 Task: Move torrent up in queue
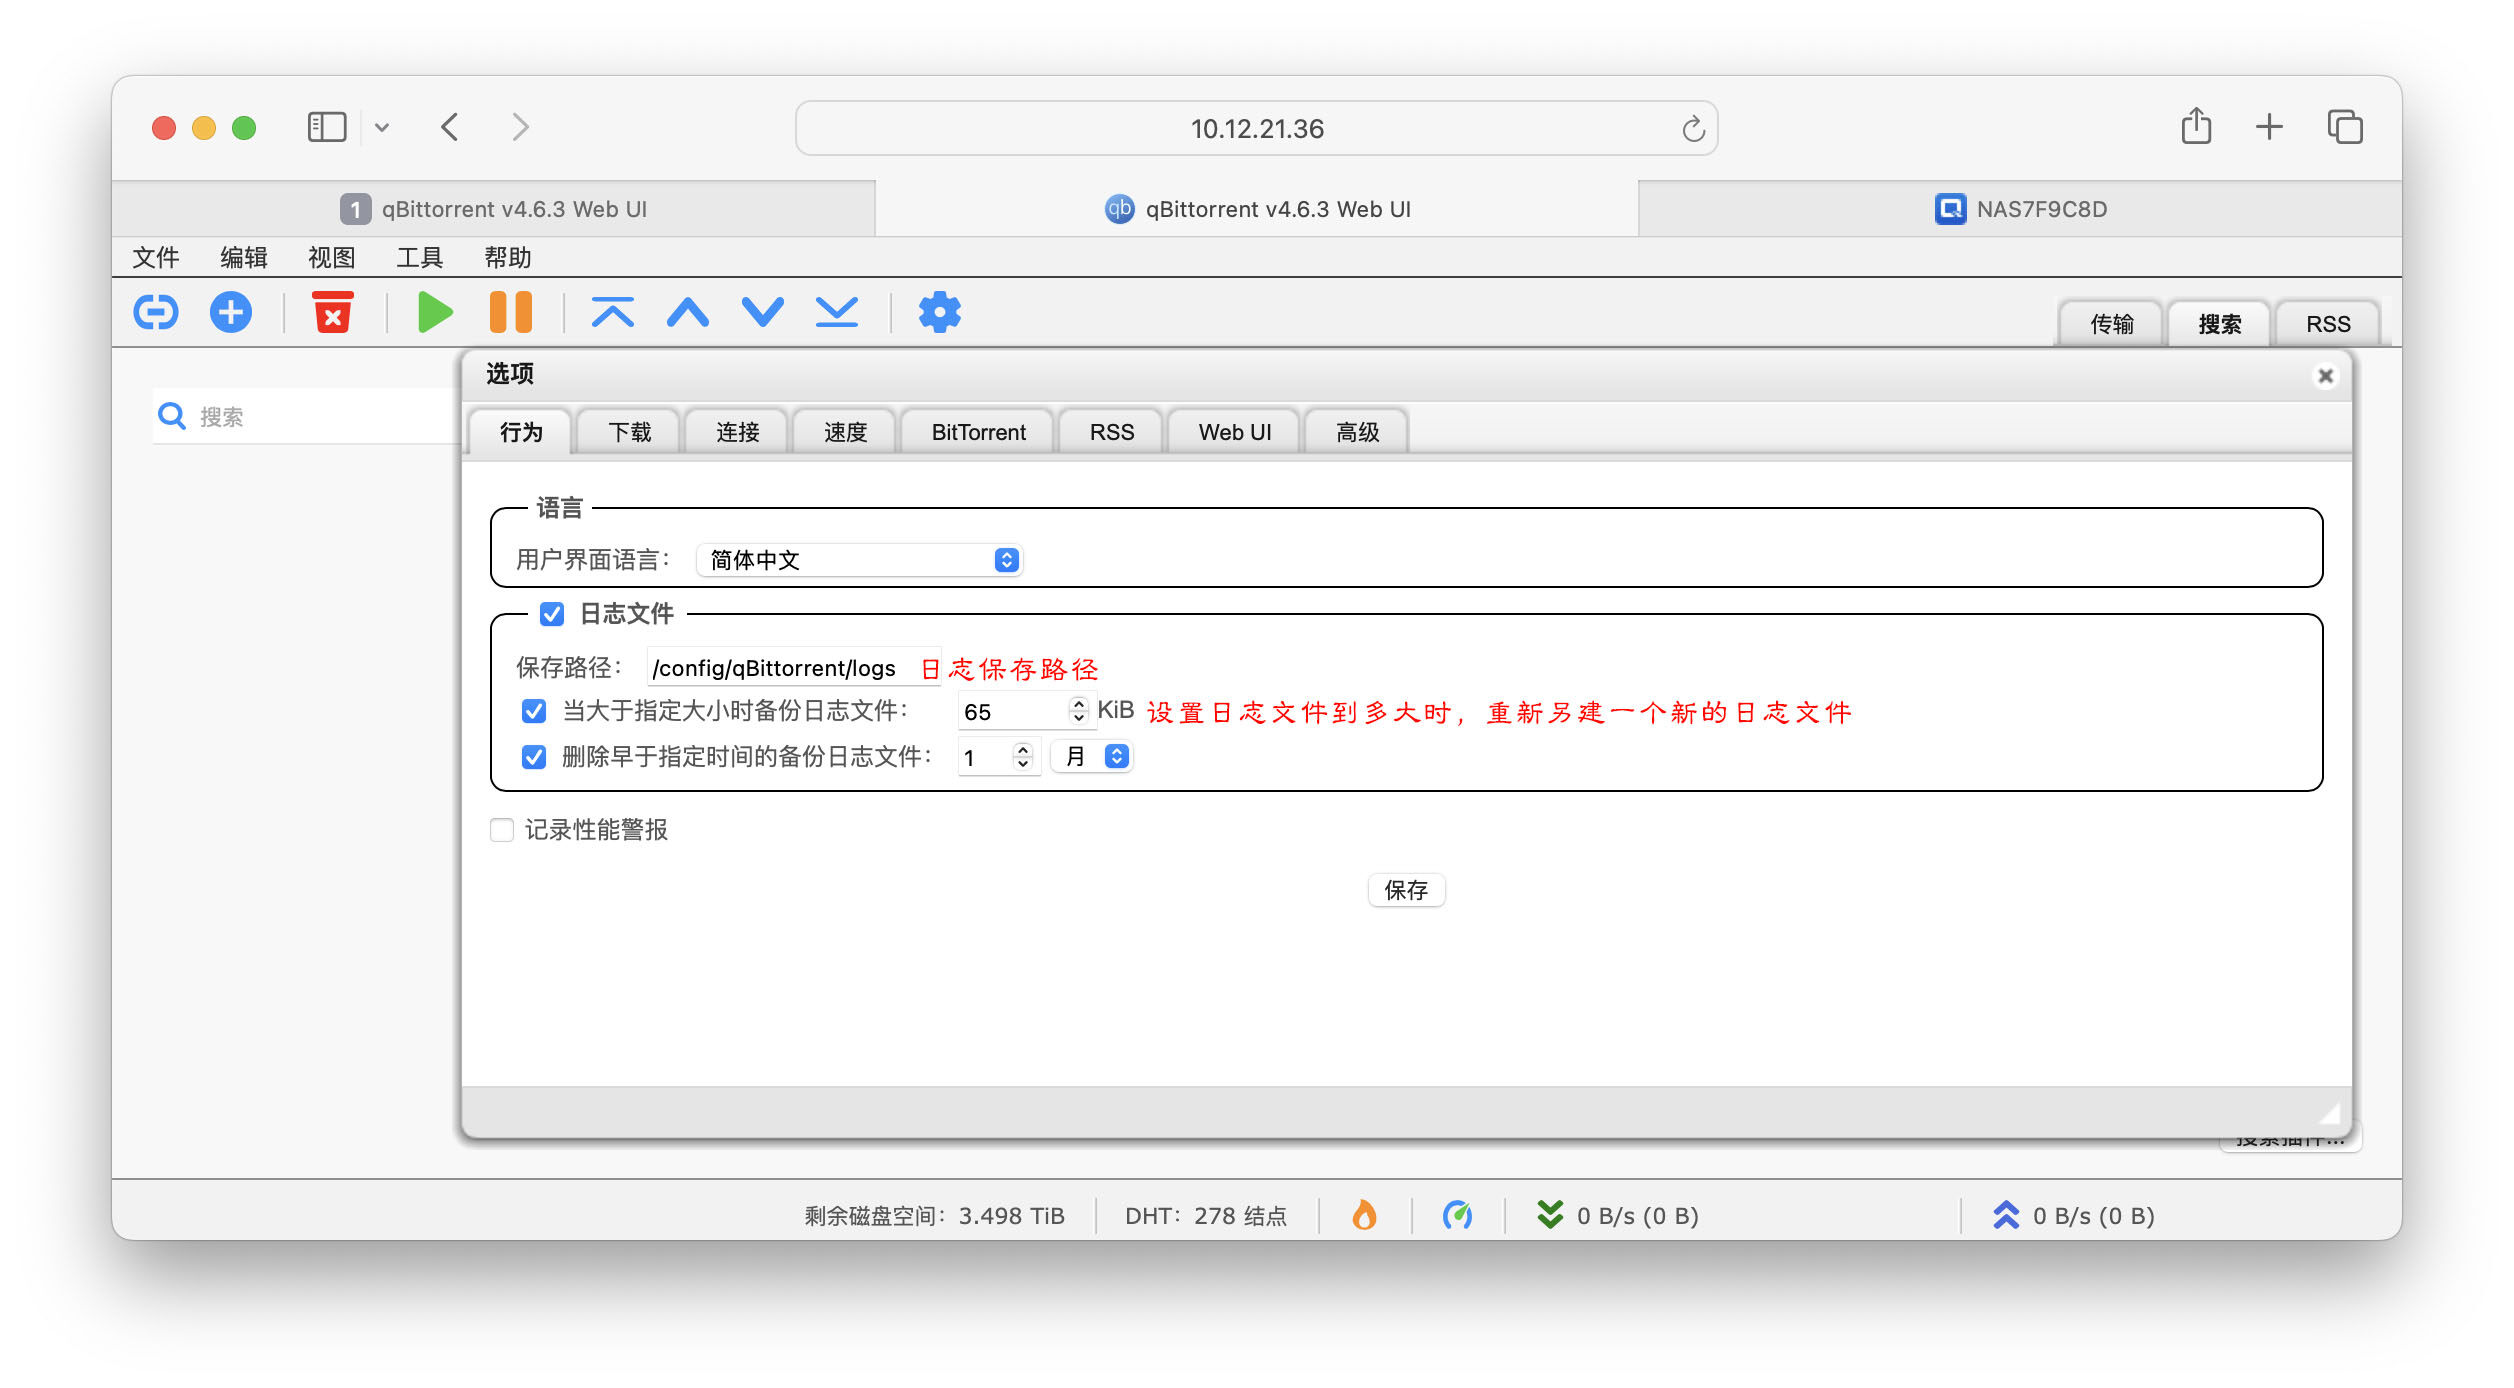[688, 313]
